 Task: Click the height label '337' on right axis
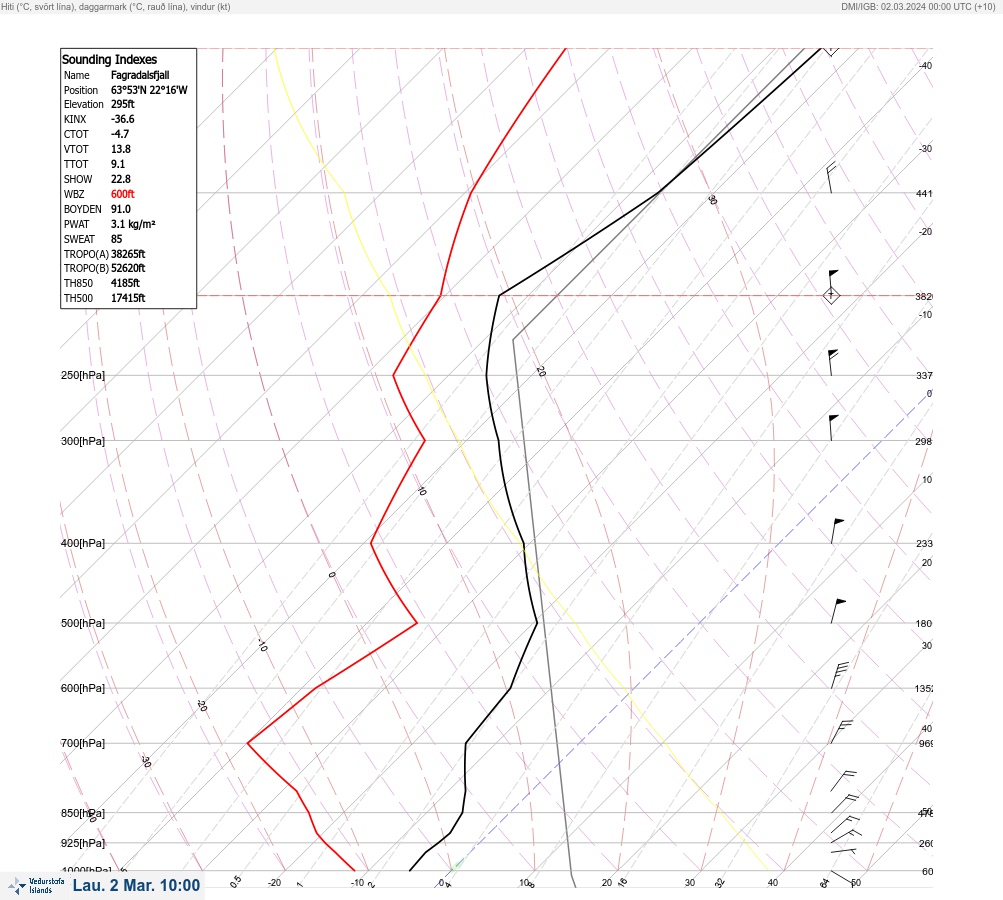tap(924, 375)
